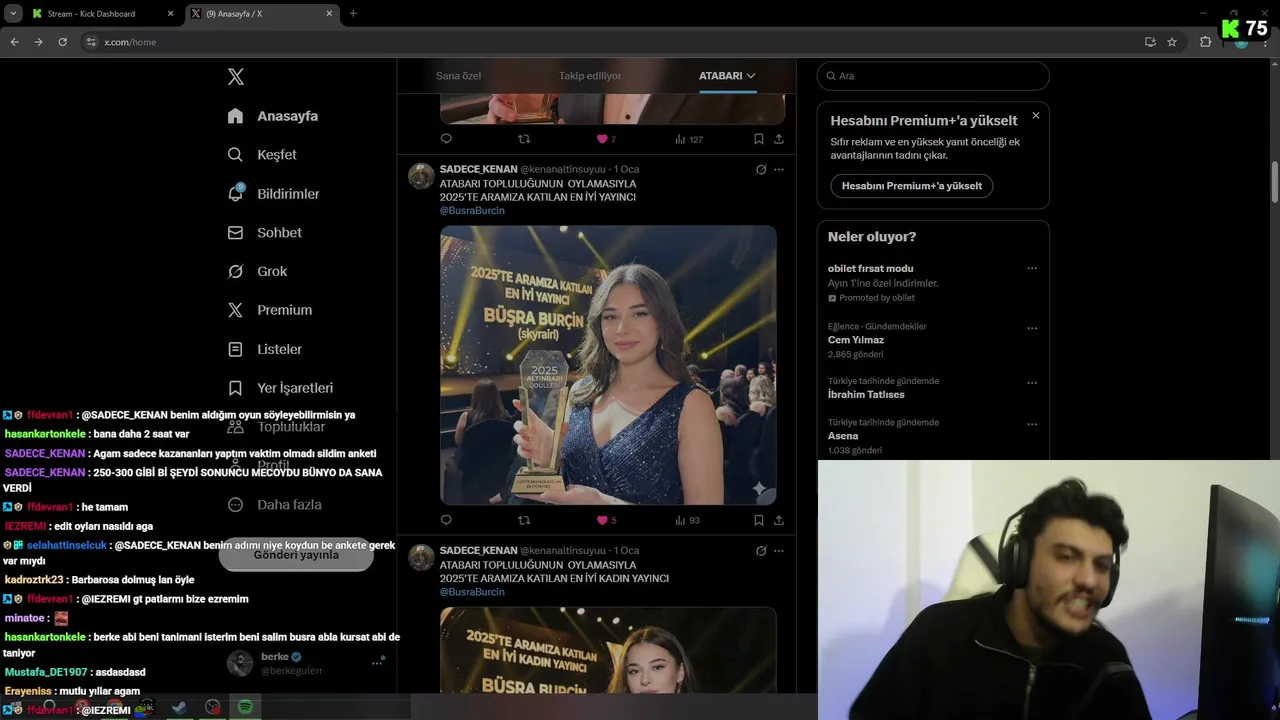Image resolution: width=1280 pixels, height=720 pixels.
Task: Open SADECE_KENAN avatar on EN İYİ YAYINCI post
Action: click(x=421, y=176)
